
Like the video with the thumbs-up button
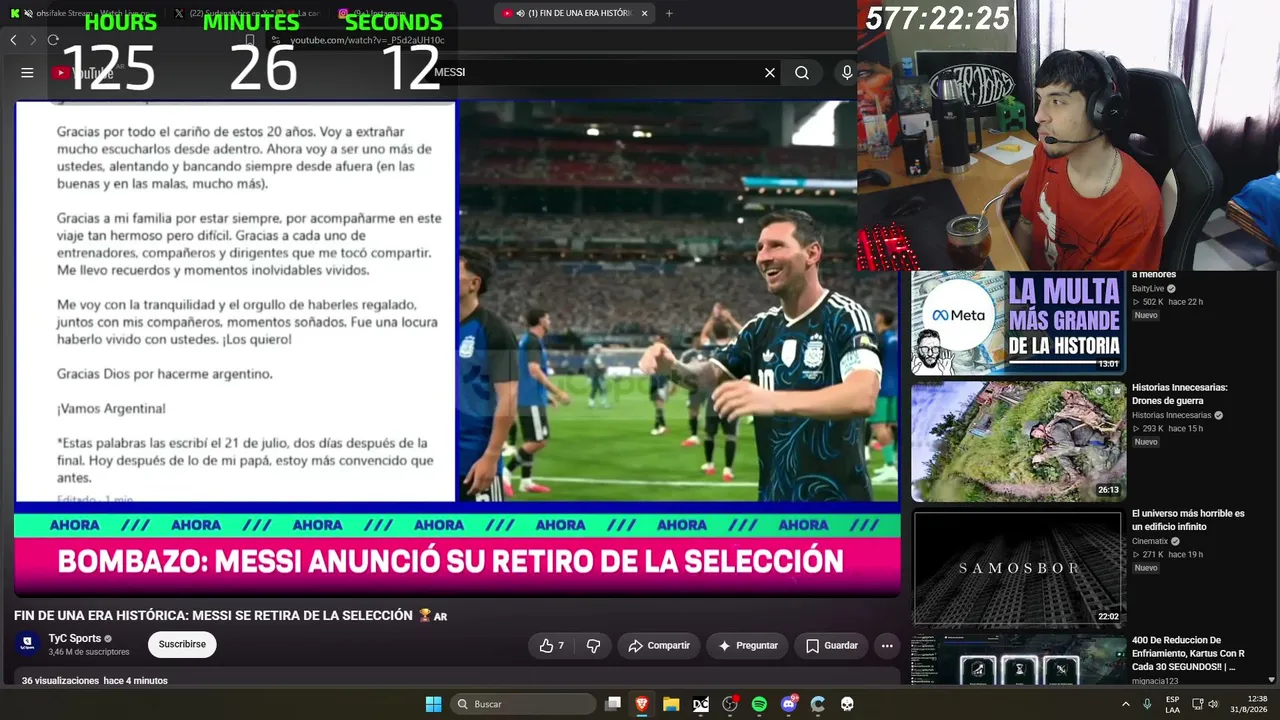pyautogui.click(x=551, y=646)
